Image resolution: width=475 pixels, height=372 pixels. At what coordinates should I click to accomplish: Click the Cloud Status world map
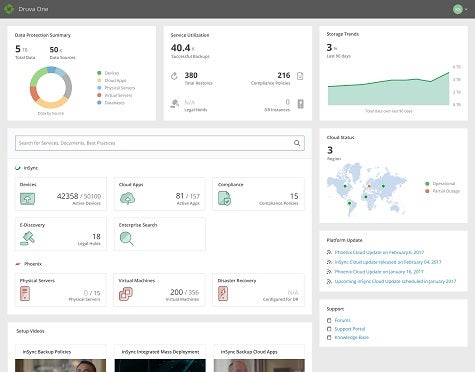tap(367, 189)
